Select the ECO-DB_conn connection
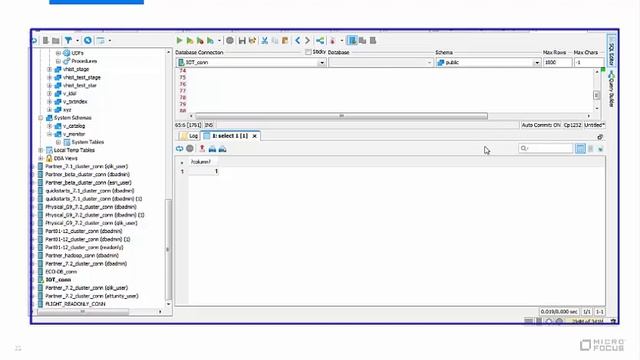Image resolution: width=640 pixels, height=360 pixels. (x=61, y=271)
